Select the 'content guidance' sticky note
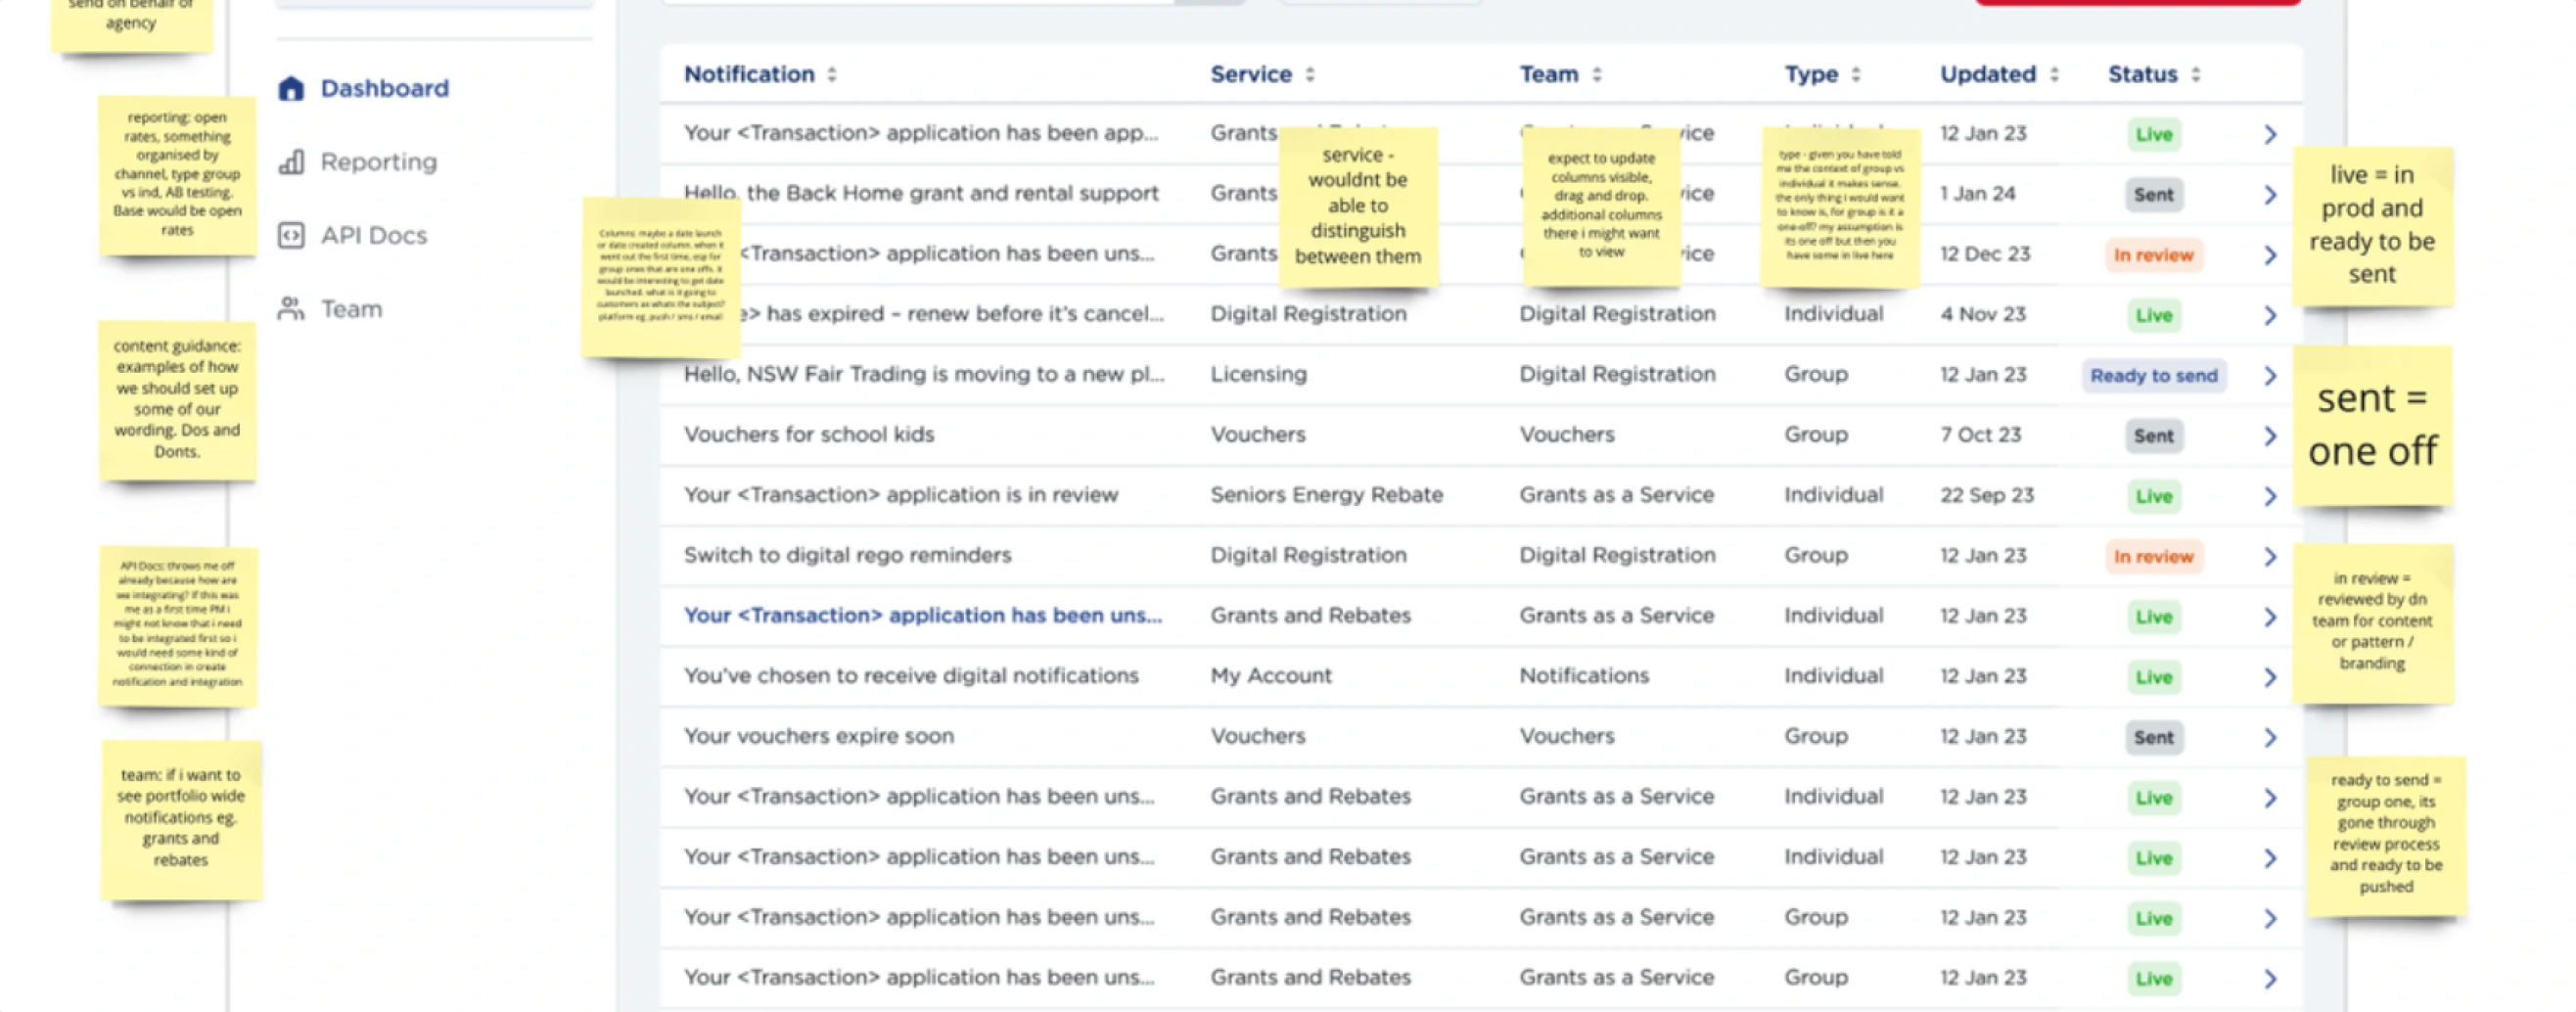This screenshot has width=2576, height=1012. (x=177, y=400)
